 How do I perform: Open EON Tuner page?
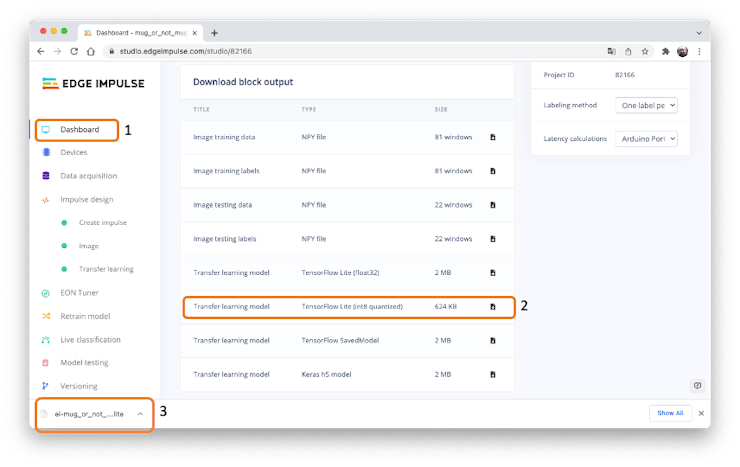(x=79, y=293)
